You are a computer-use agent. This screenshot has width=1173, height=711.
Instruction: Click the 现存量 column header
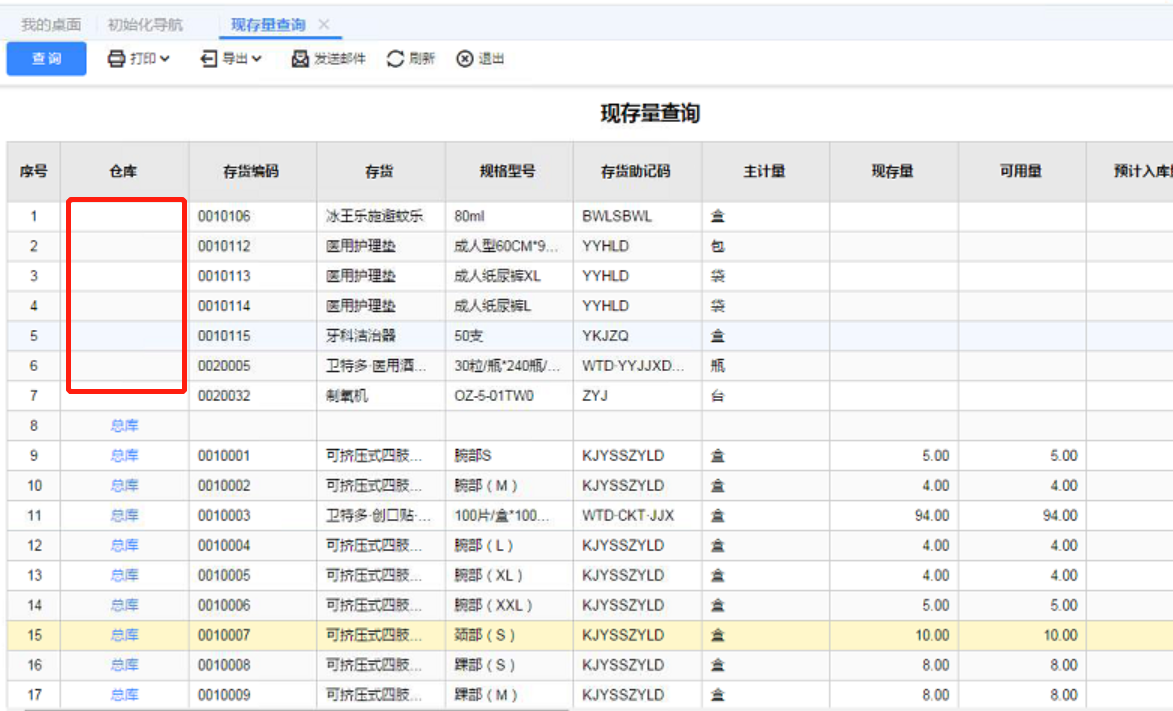(893, 171)
